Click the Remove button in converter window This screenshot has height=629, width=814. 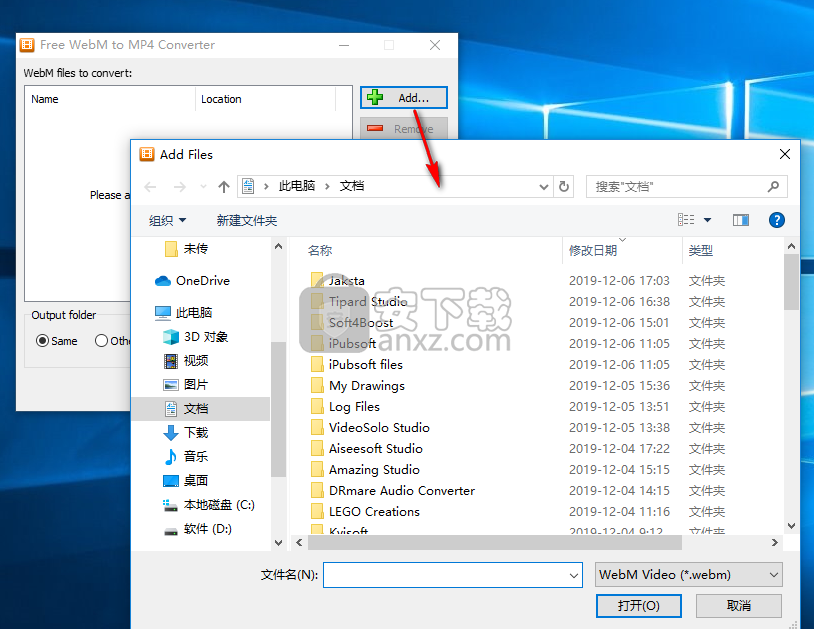pyautogui.click(x=403, y=129)
